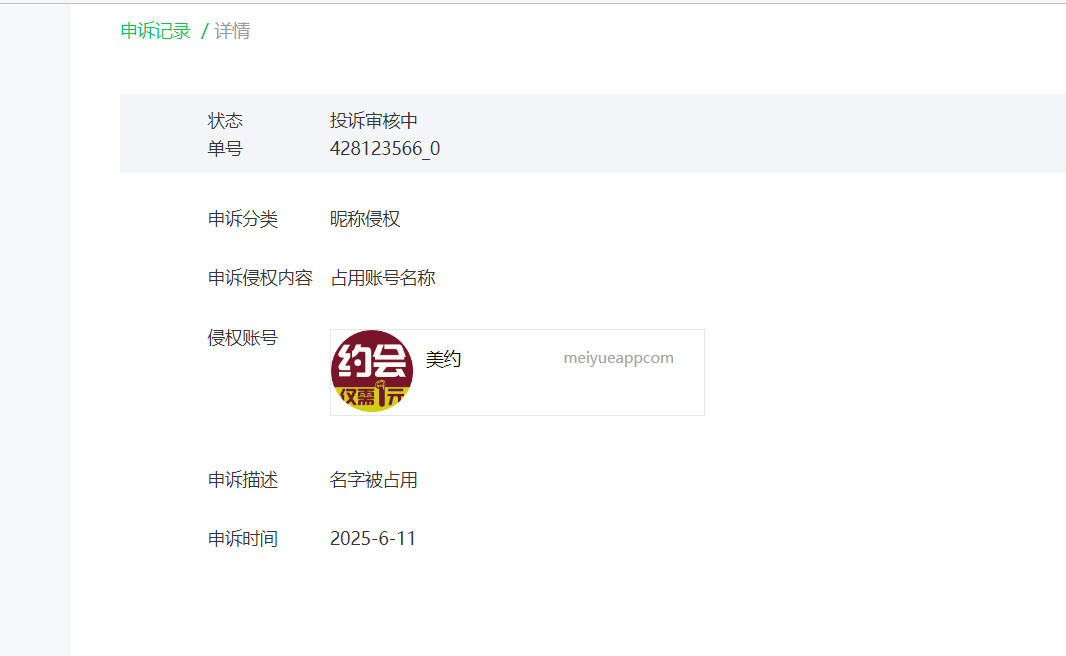
Task: Click the appeal date 2025-6-11
Action: (373, 539)
